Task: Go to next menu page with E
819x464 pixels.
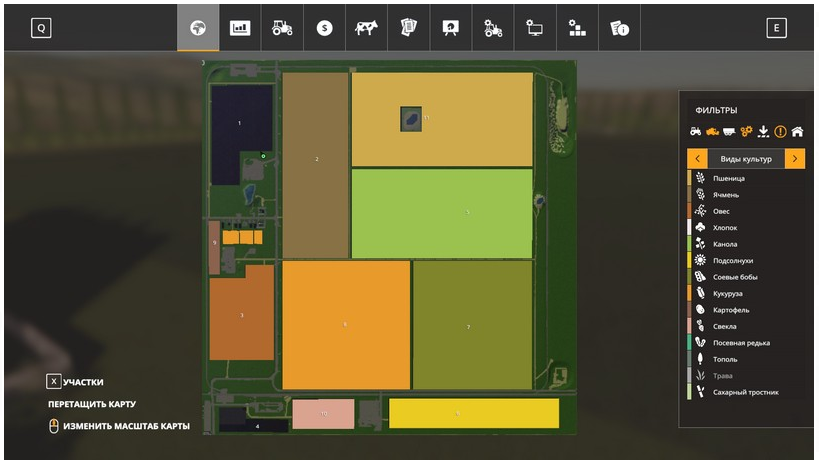Action: pyautogui.click(x=776, y=28)
